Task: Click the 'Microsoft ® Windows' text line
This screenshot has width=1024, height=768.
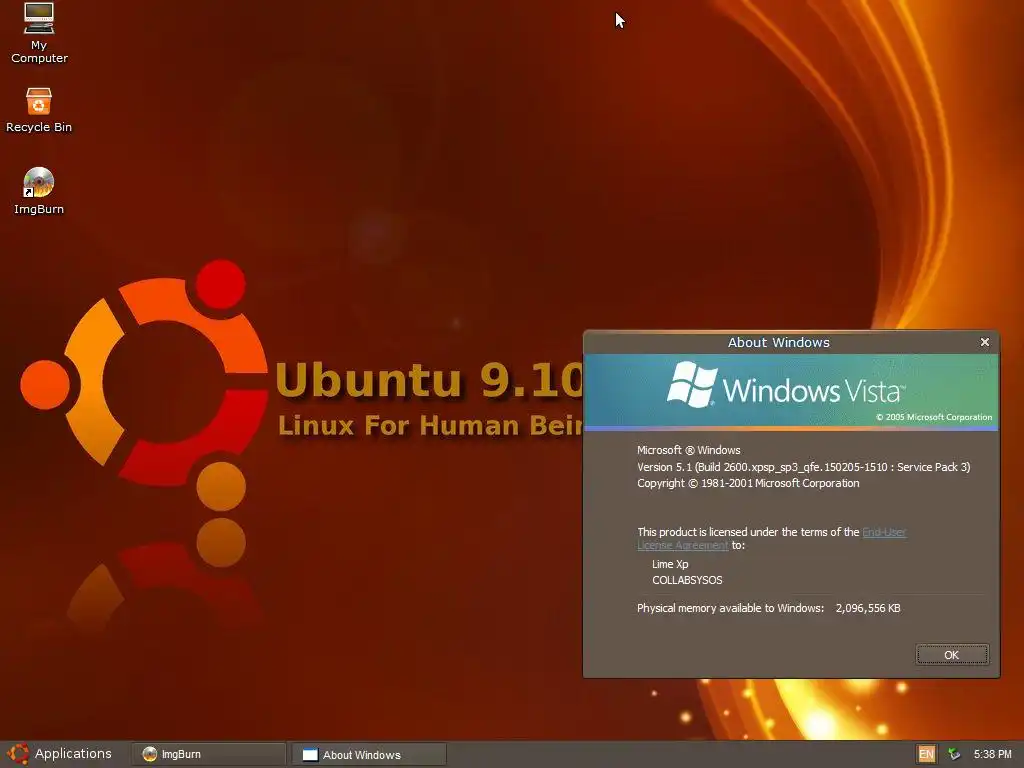Action: (688, 450)
